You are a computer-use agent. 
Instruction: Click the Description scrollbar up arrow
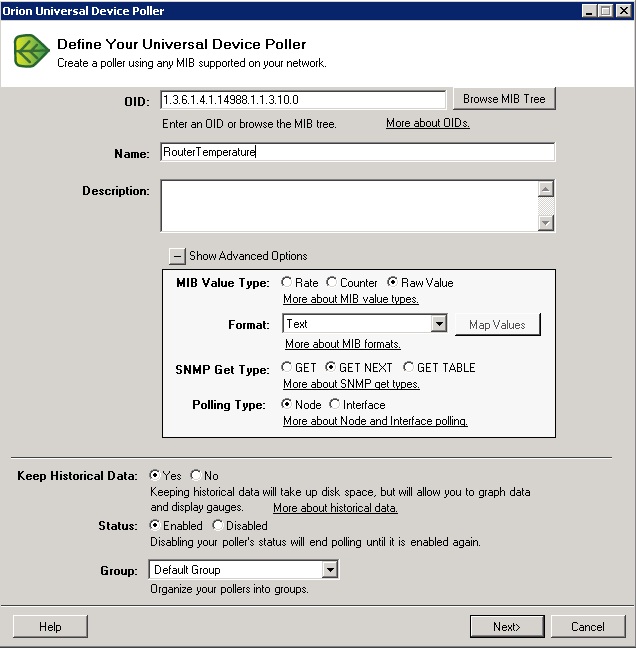tap(546, 189)
